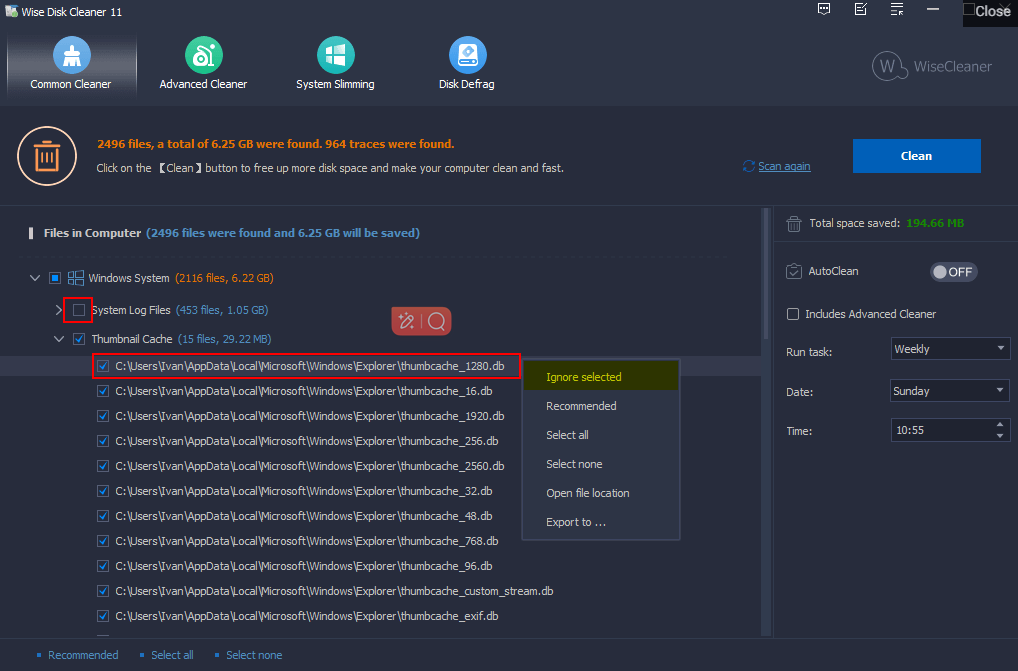The width and height of the screenshot is (1018, 671).
Task: Uncheck thumbcache_2560.db checkbox
Action: 103,466
